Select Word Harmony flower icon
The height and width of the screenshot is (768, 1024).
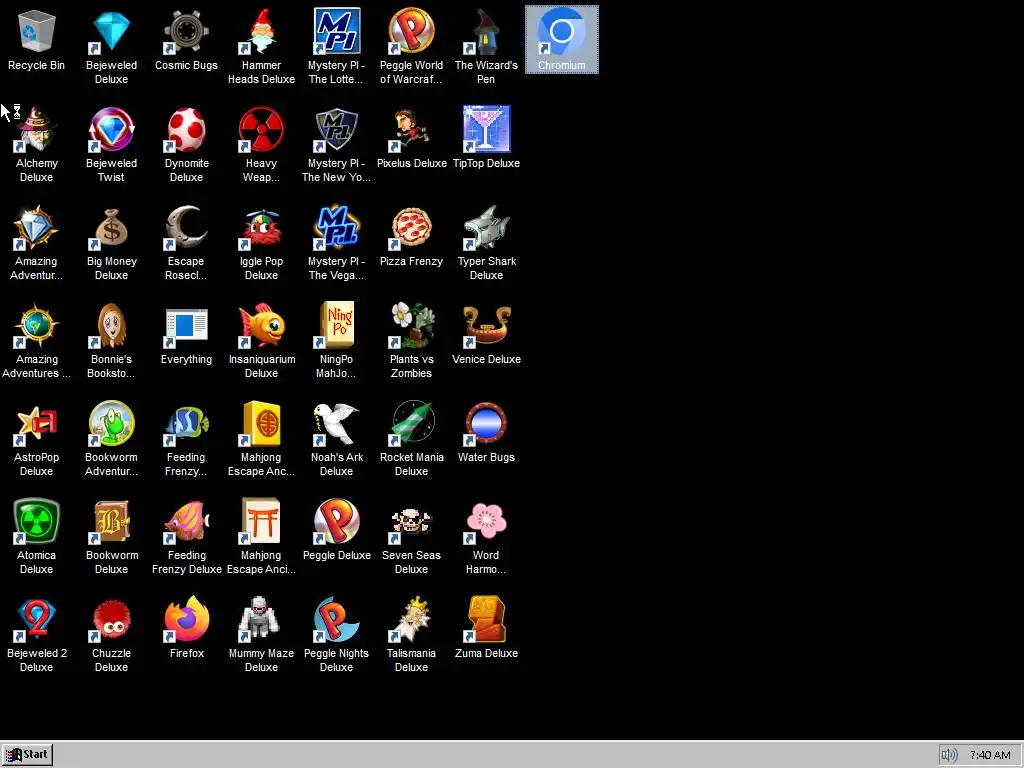pyautogui.click(x=487, y=521)
